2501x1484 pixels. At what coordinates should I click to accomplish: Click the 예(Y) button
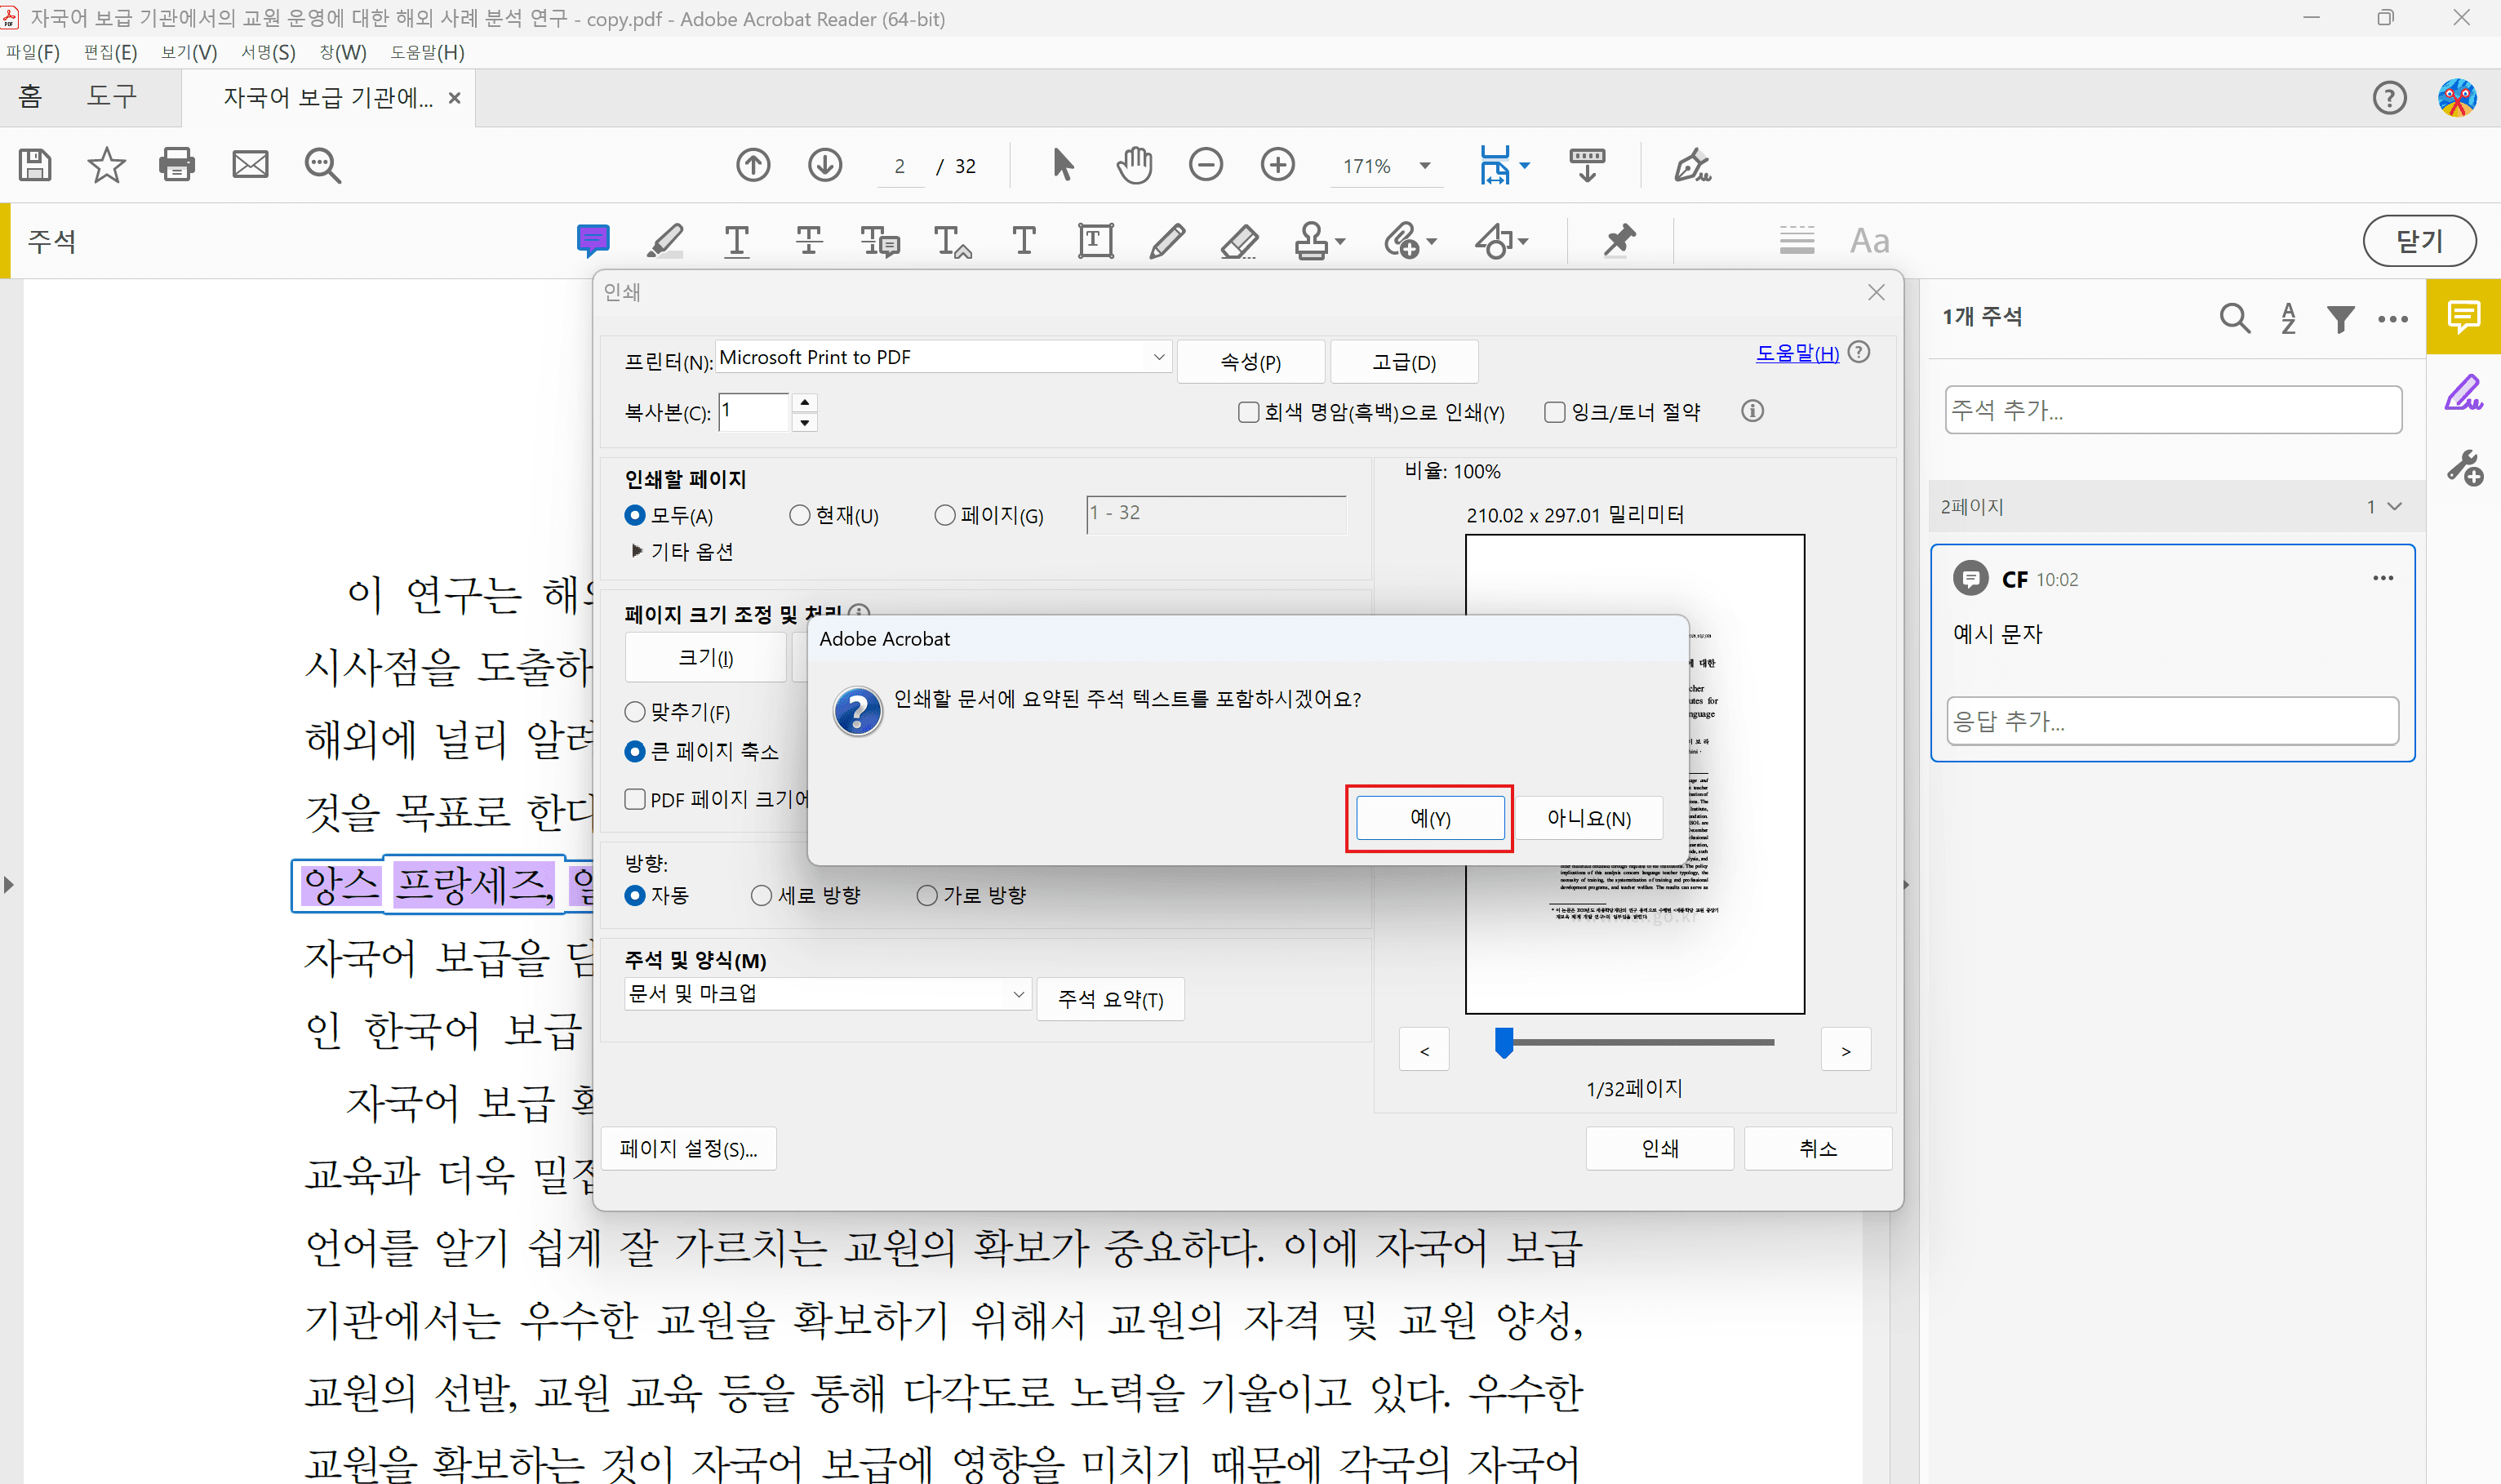point(1430,818)
